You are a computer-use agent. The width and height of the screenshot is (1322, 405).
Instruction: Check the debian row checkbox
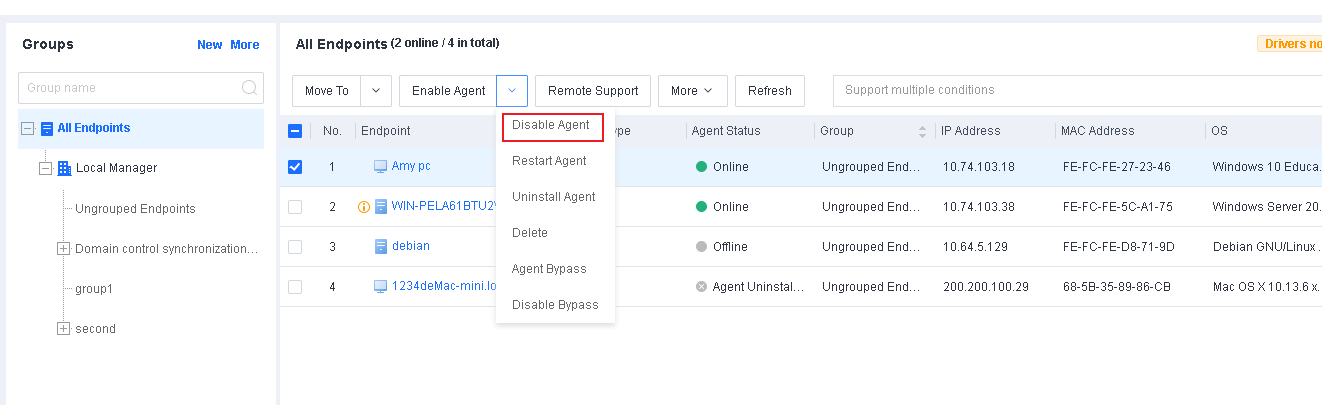click(x=295, y=247)
